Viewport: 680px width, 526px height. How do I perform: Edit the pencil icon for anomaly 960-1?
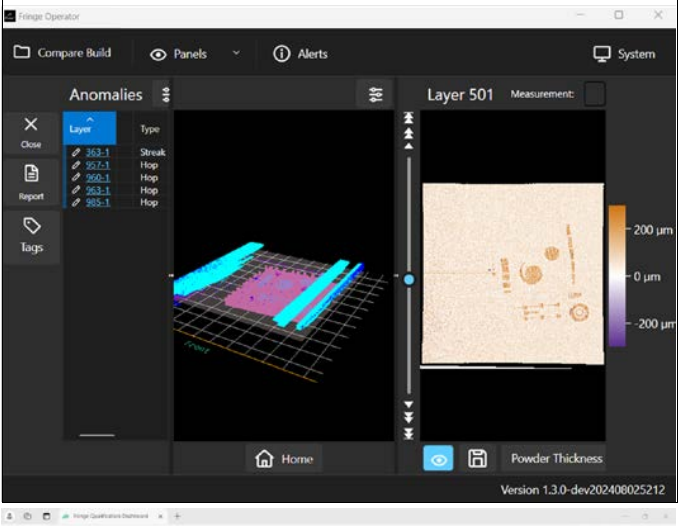pyautogui.click(x=76, y=177)
